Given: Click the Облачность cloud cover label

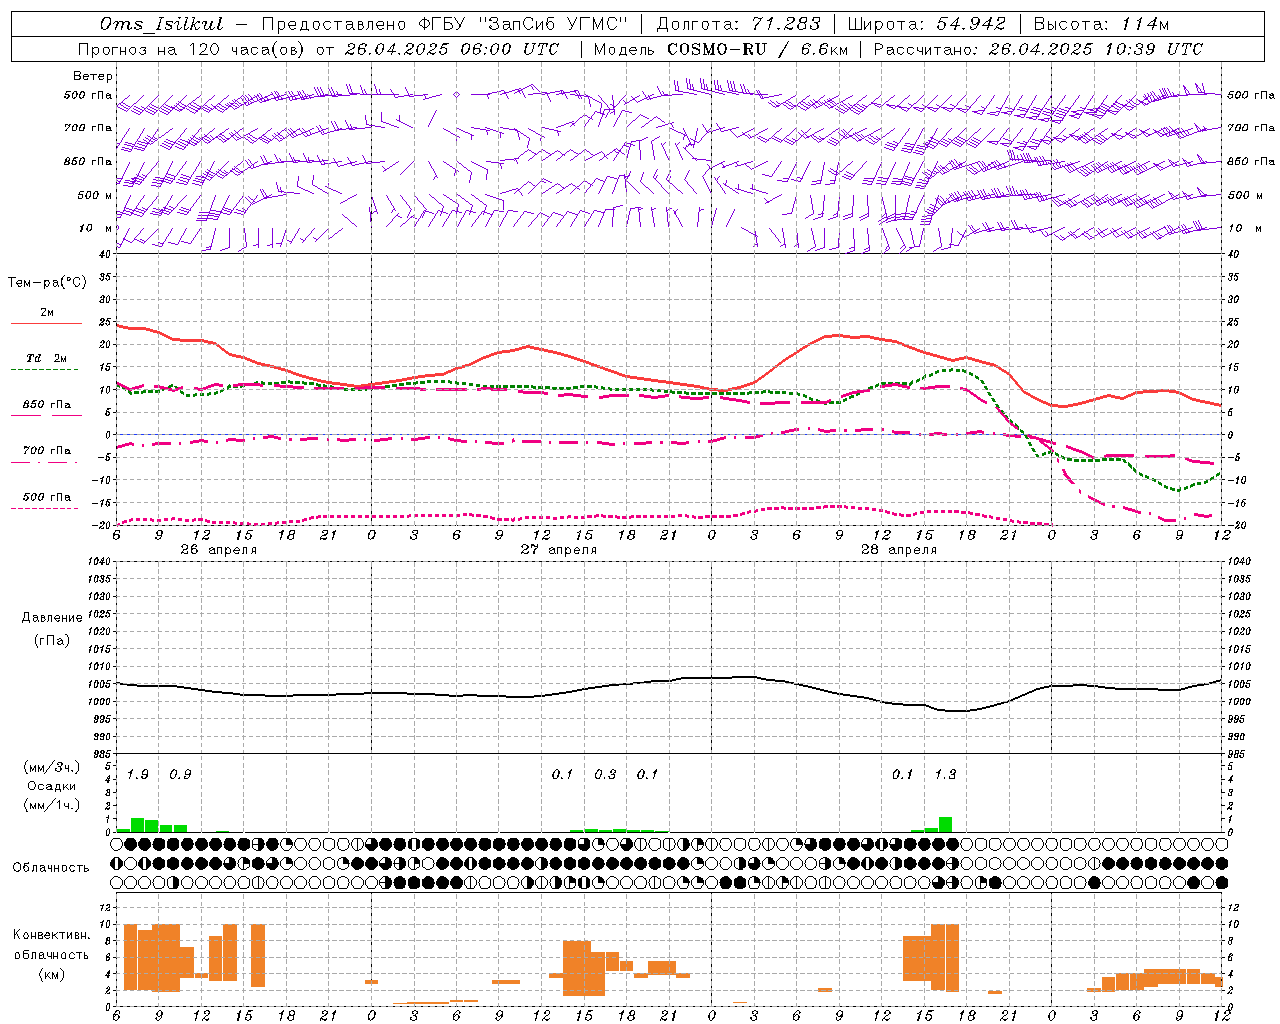Looking at the screenshot, I should 51,868.
